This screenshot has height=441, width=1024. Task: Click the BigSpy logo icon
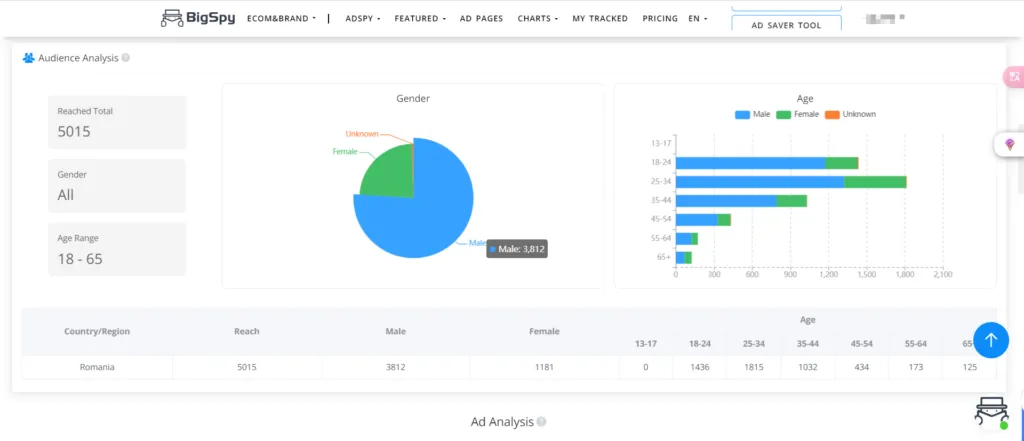point(173,18)
